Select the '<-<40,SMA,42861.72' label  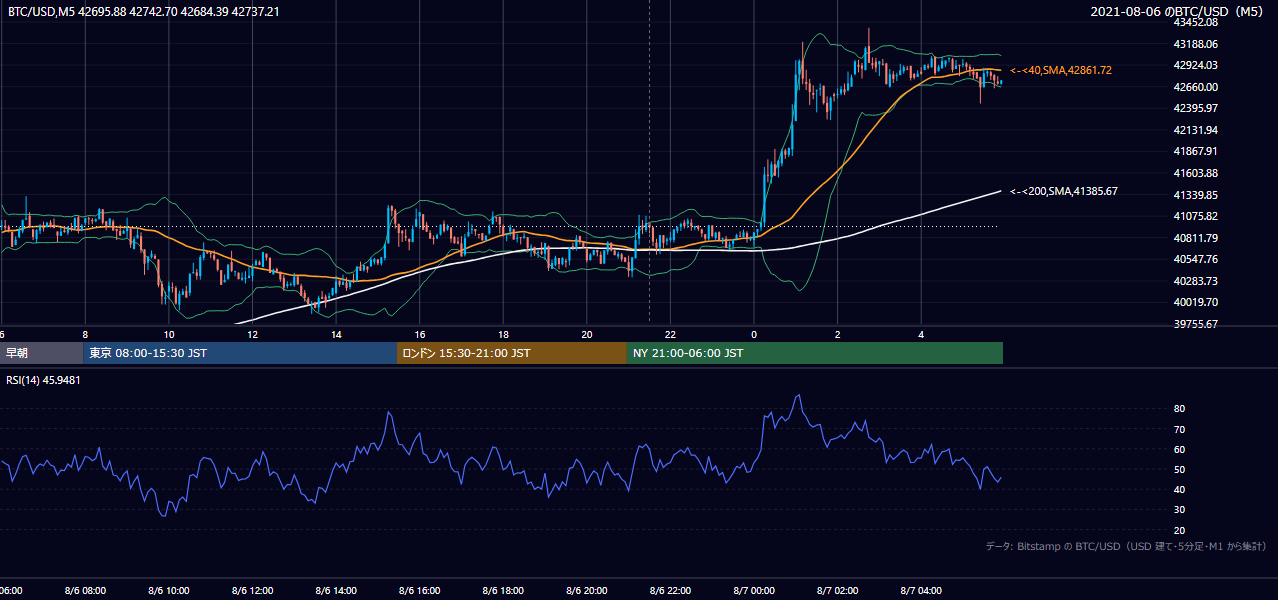tap(1061, 70)
